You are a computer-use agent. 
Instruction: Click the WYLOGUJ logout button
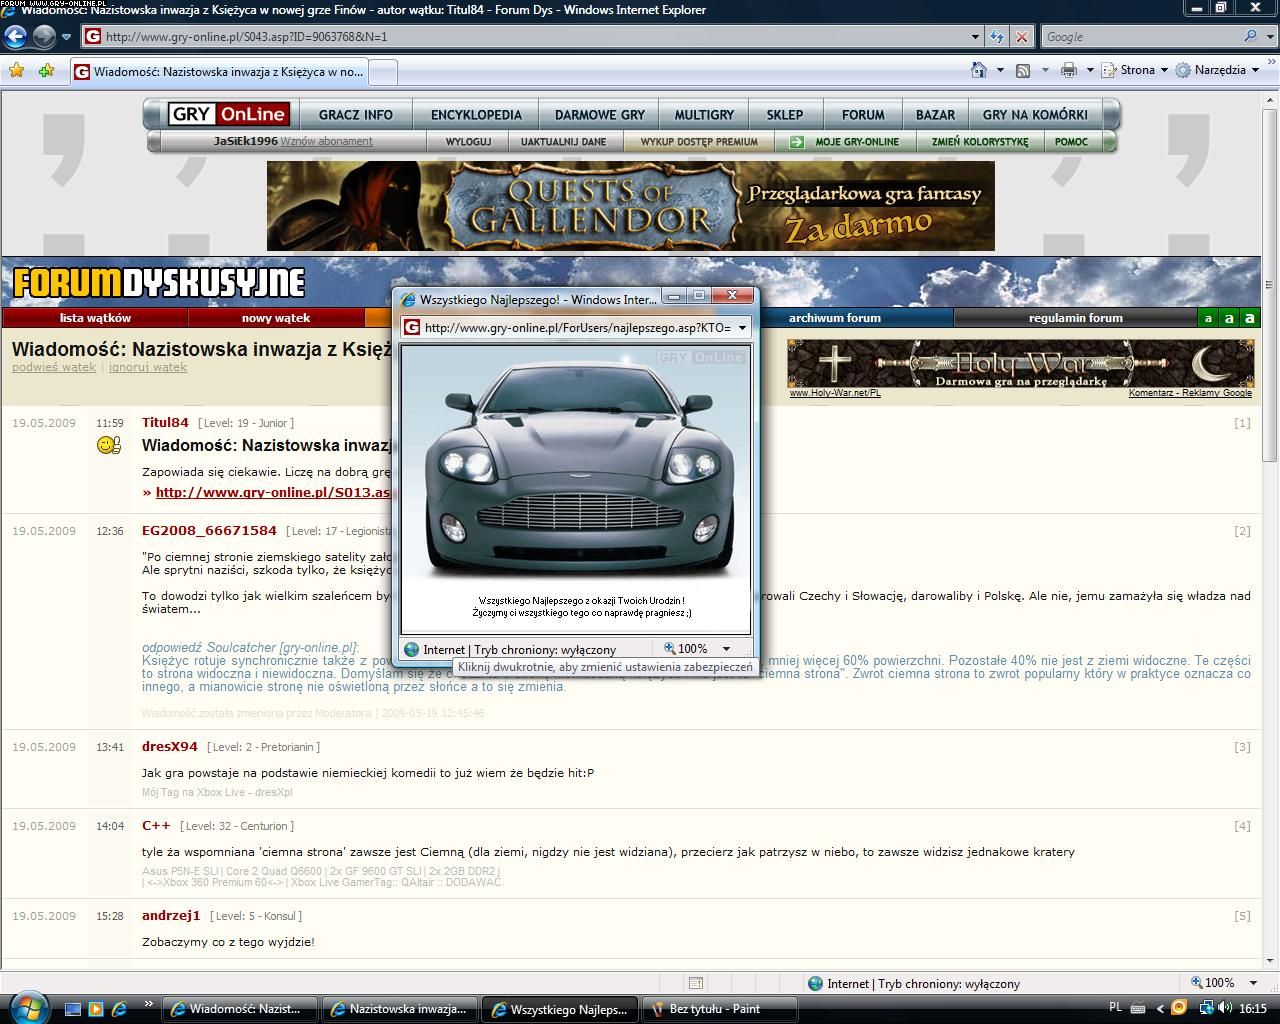coord(468,142)
